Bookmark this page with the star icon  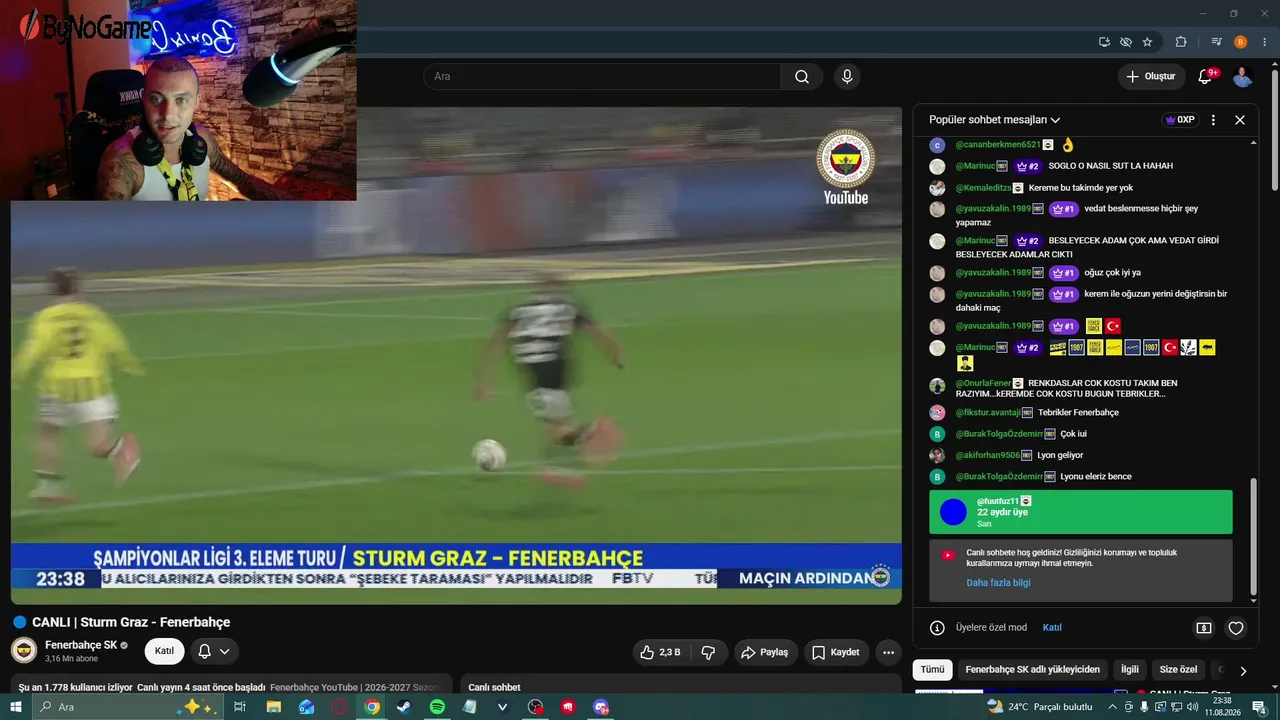[x=1147, y=42]
